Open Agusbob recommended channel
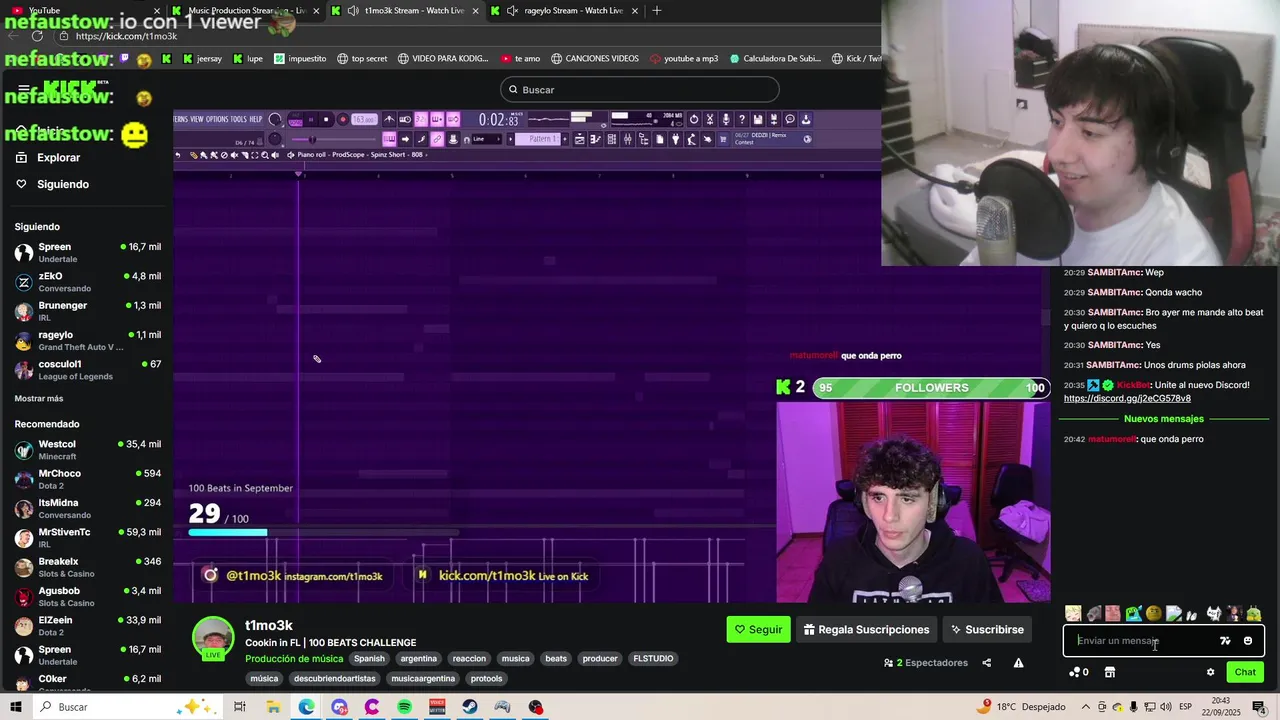Viewport: 1280px width, 720px height. click(x=87, y=597)
